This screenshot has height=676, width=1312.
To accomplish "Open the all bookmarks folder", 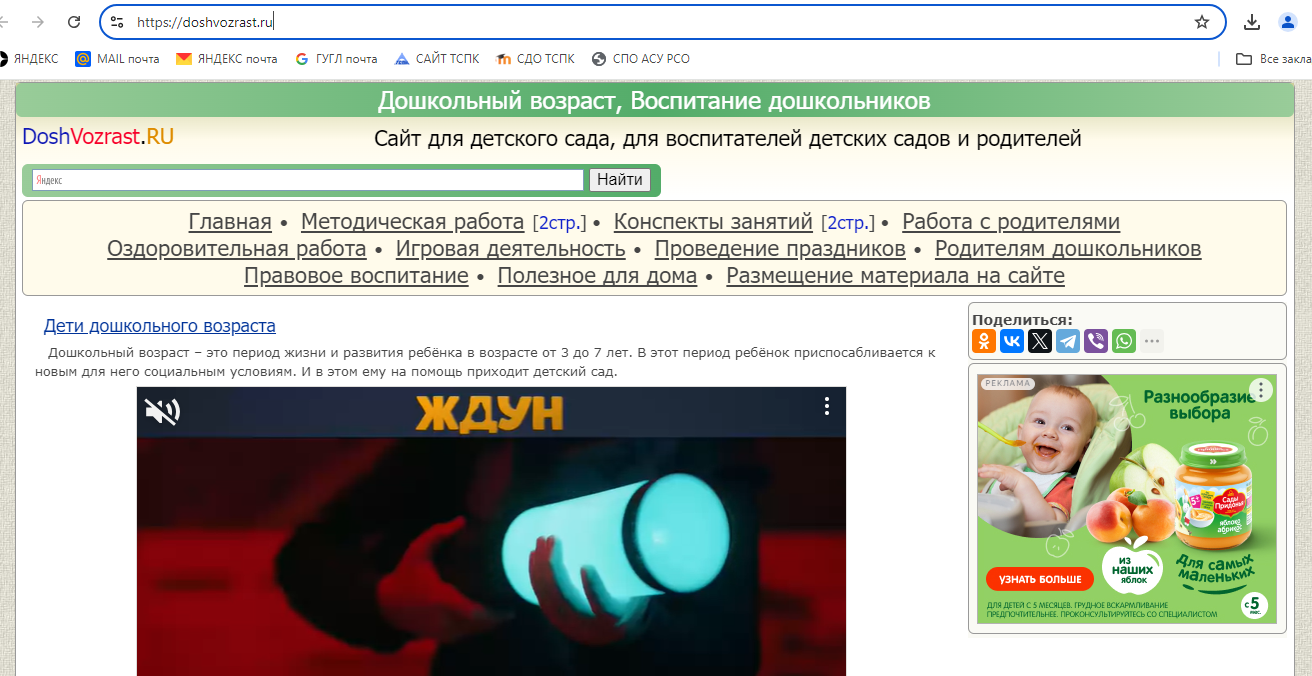I will click(1273, 59).
